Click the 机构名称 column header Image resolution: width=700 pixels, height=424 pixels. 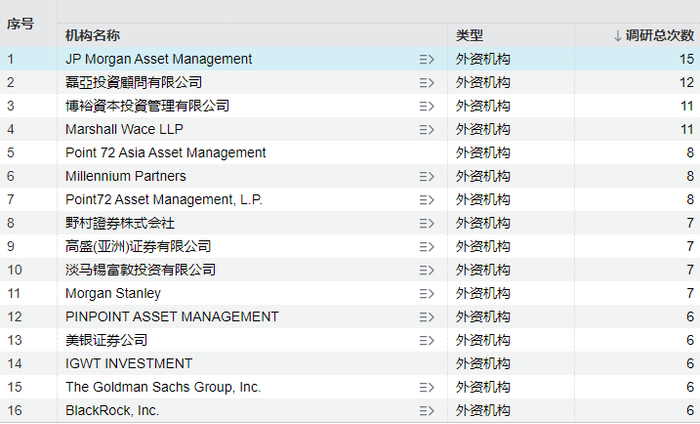pos(93,35)
